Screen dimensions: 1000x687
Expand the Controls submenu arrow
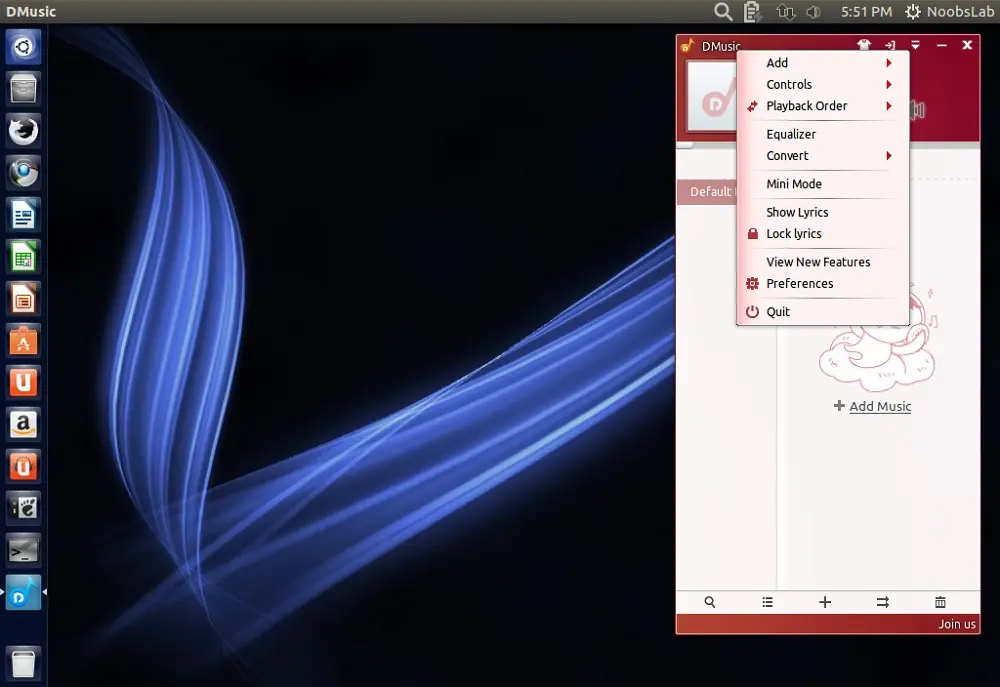(x=888, y=84)
